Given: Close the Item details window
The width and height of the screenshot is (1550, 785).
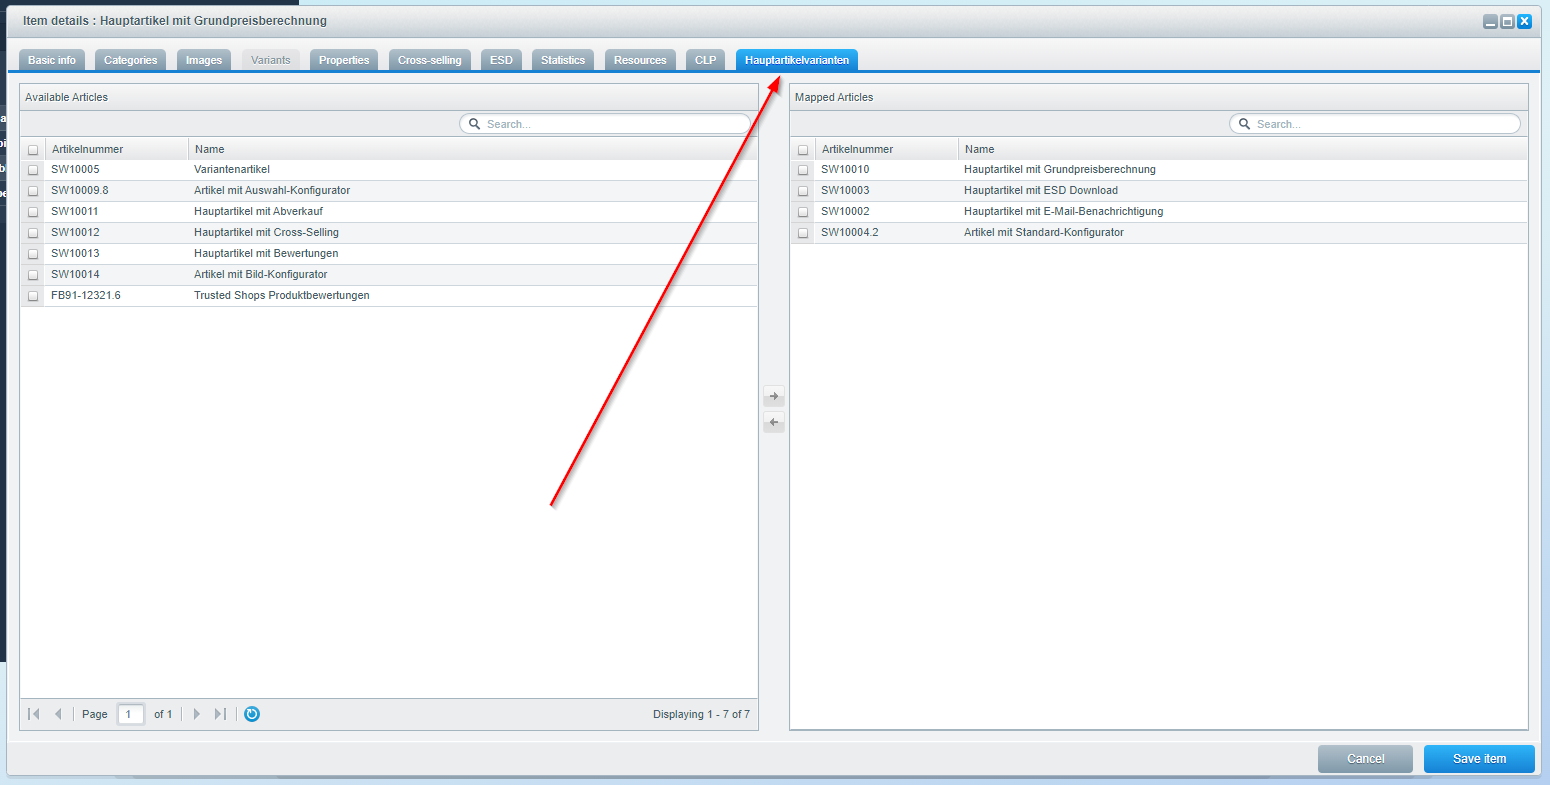Looking at the screenshot, I should [1524, 21].
